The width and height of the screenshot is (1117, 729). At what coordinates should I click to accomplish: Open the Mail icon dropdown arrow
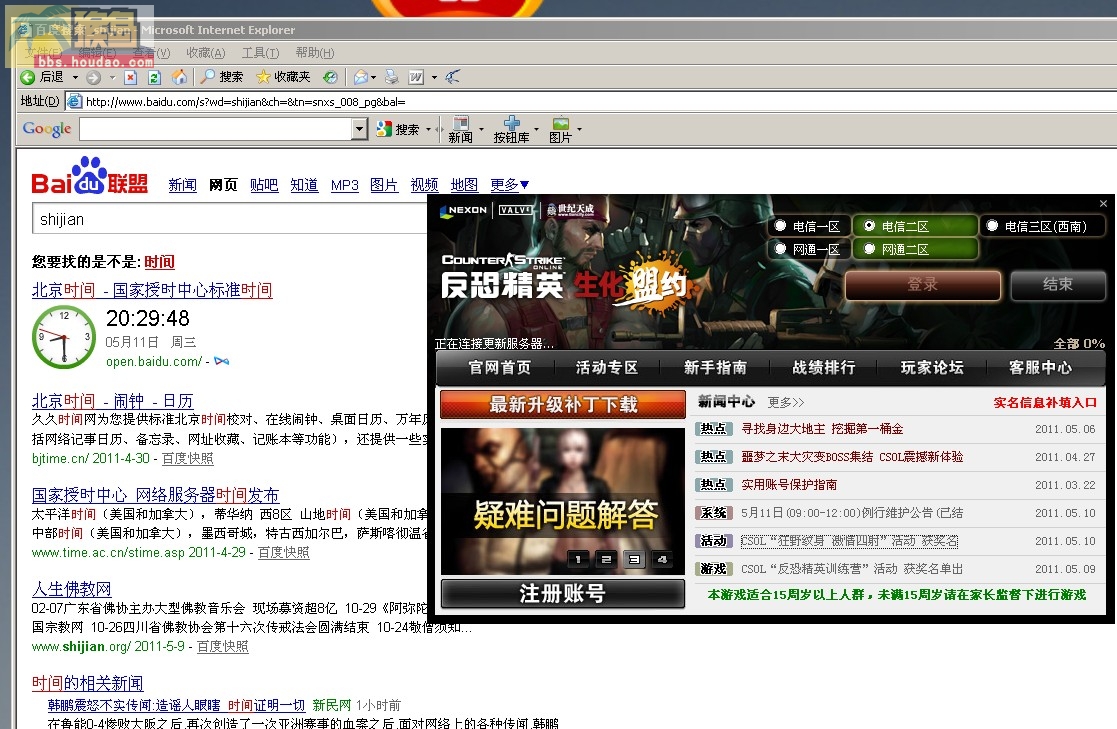373,77
